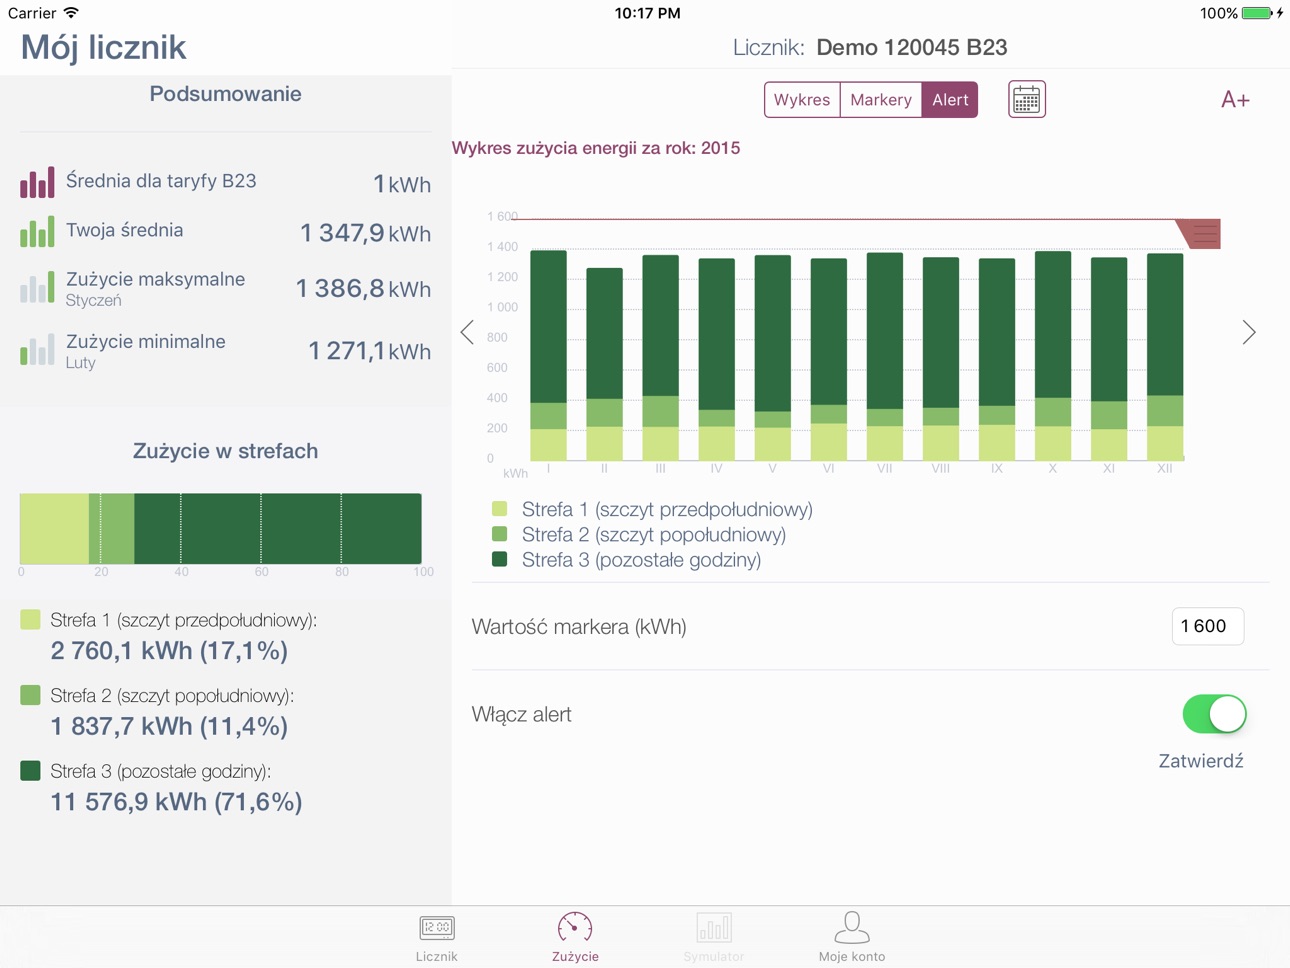The width and height of the screenshot is (1290, 968).
Task: Open the Symulator bar chart tab
Action: [x=714, y=937]
